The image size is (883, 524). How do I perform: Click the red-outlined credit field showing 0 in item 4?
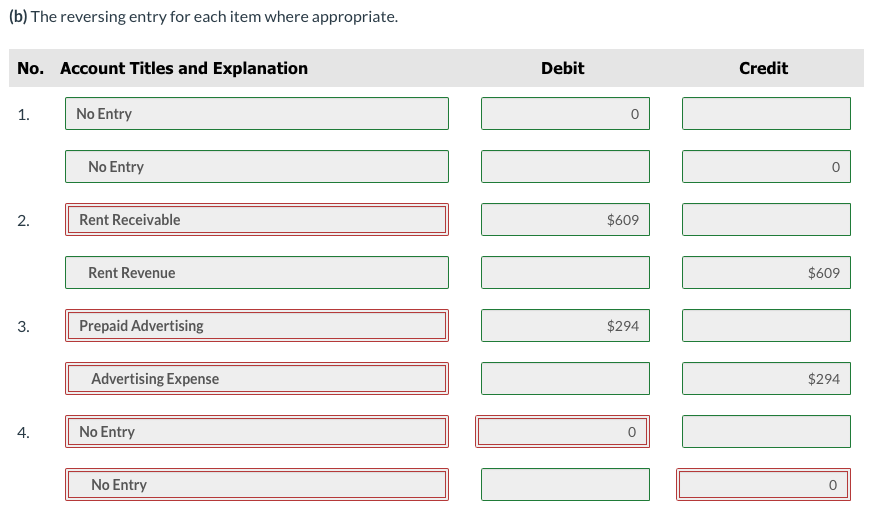click(764, 485)
